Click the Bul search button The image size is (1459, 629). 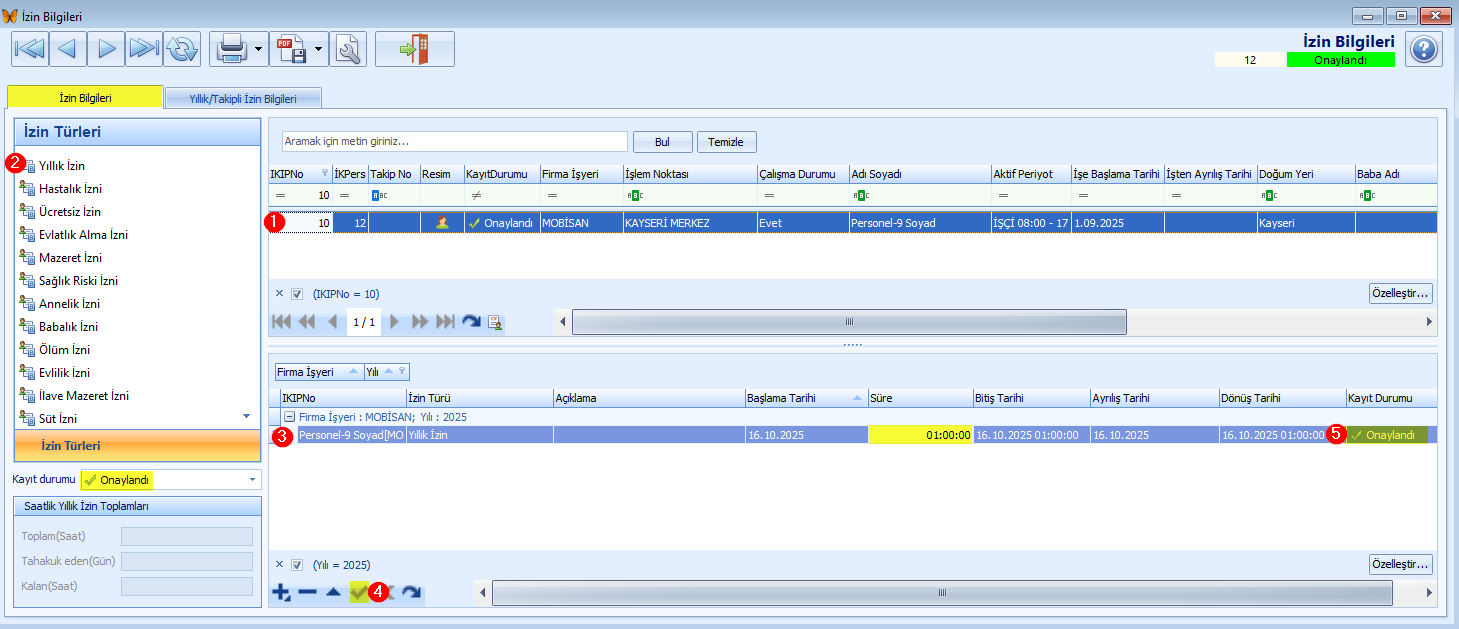click(662, 142)
